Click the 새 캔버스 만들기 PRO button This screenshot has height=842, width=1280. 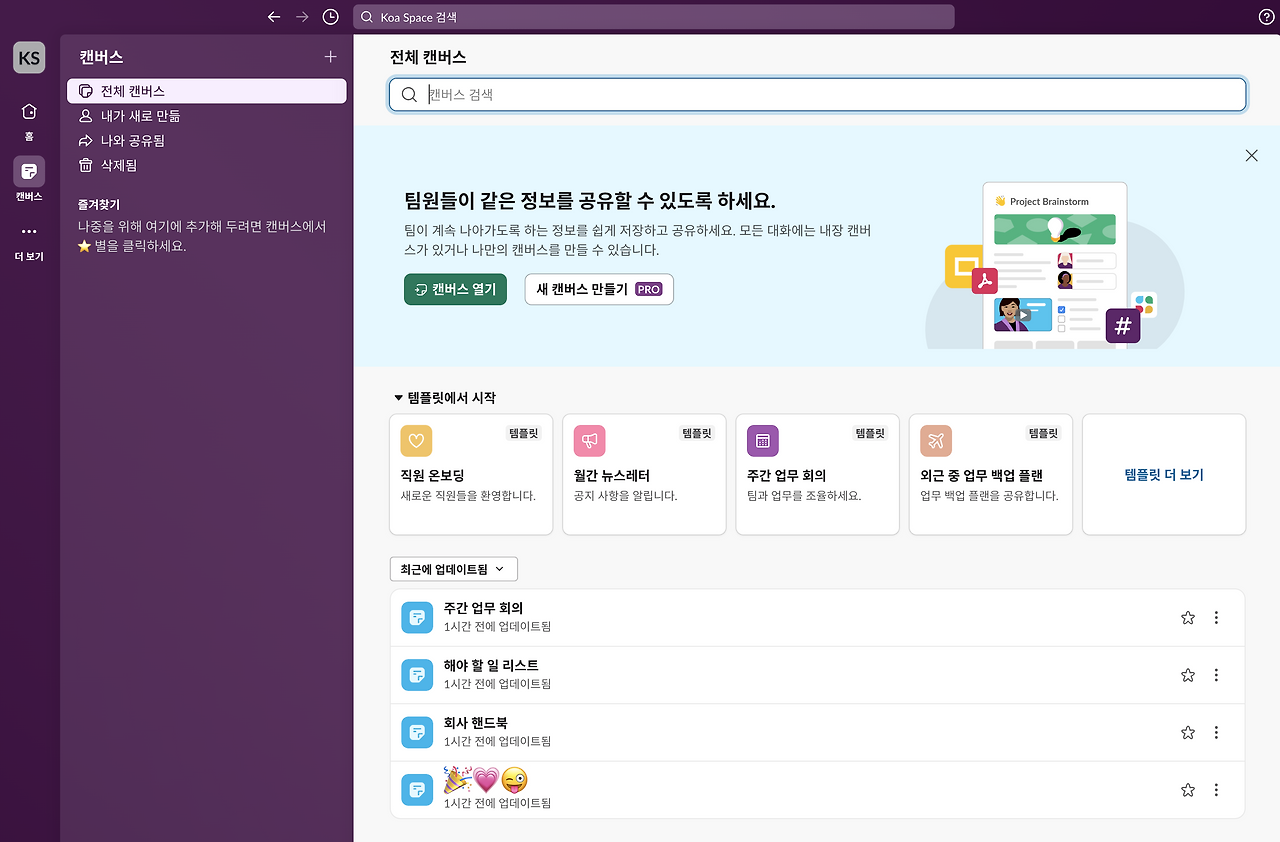tap(598, 289)
